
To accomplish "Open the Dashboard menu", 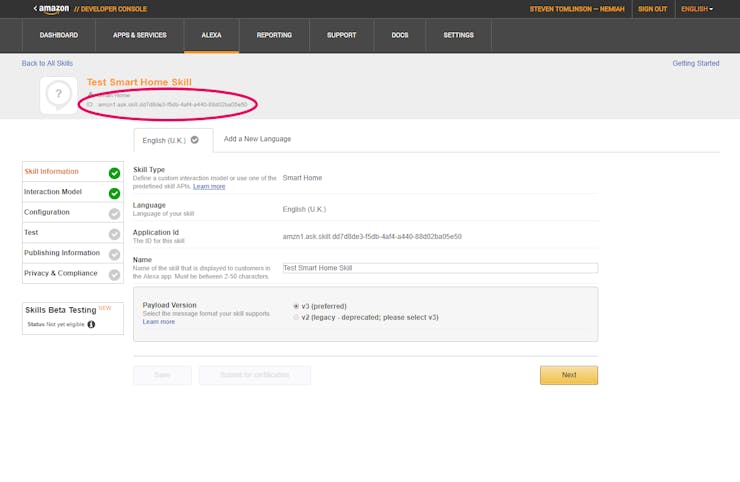I will tap(59, 35).
